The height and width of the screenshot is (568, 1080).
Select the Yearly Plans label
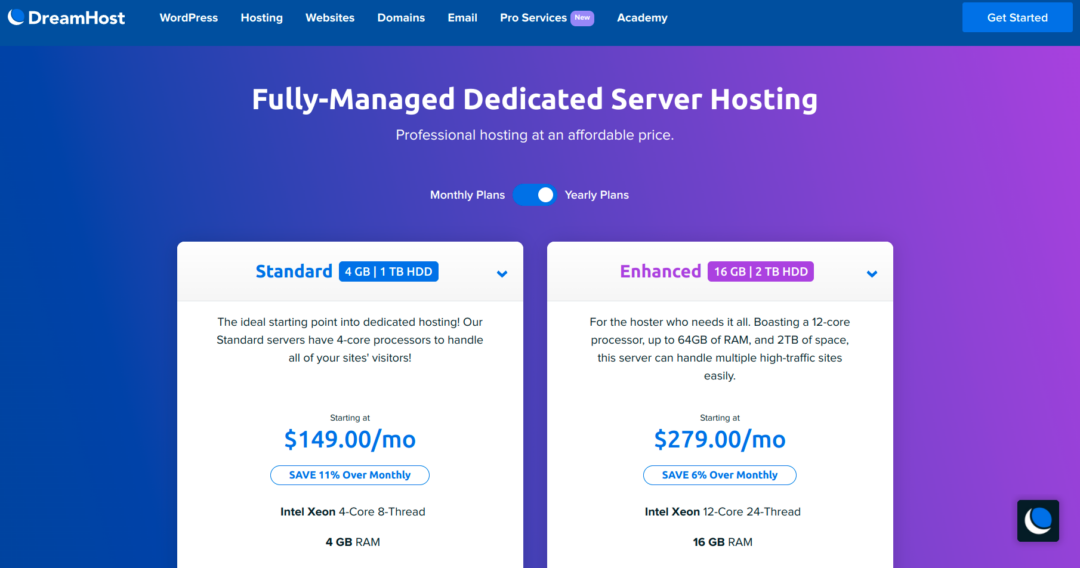[x=596, y=195]
